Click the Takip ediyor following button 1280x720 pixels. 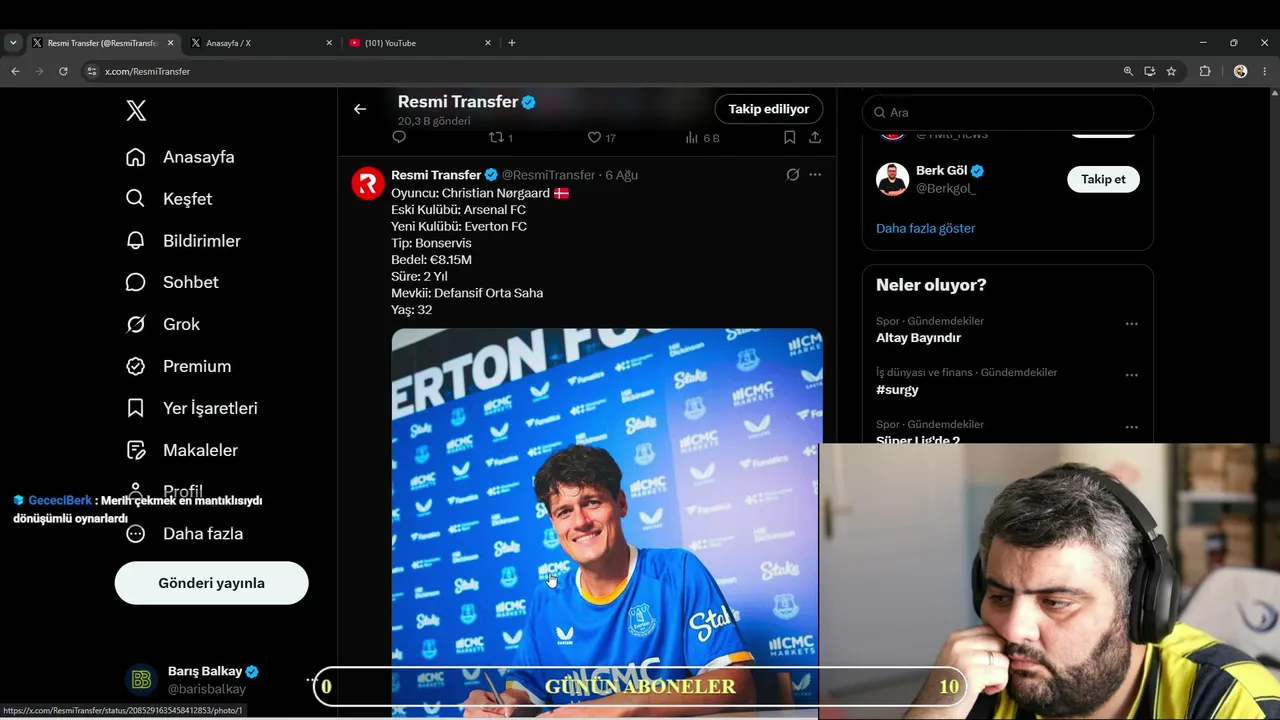pos(769,109)
